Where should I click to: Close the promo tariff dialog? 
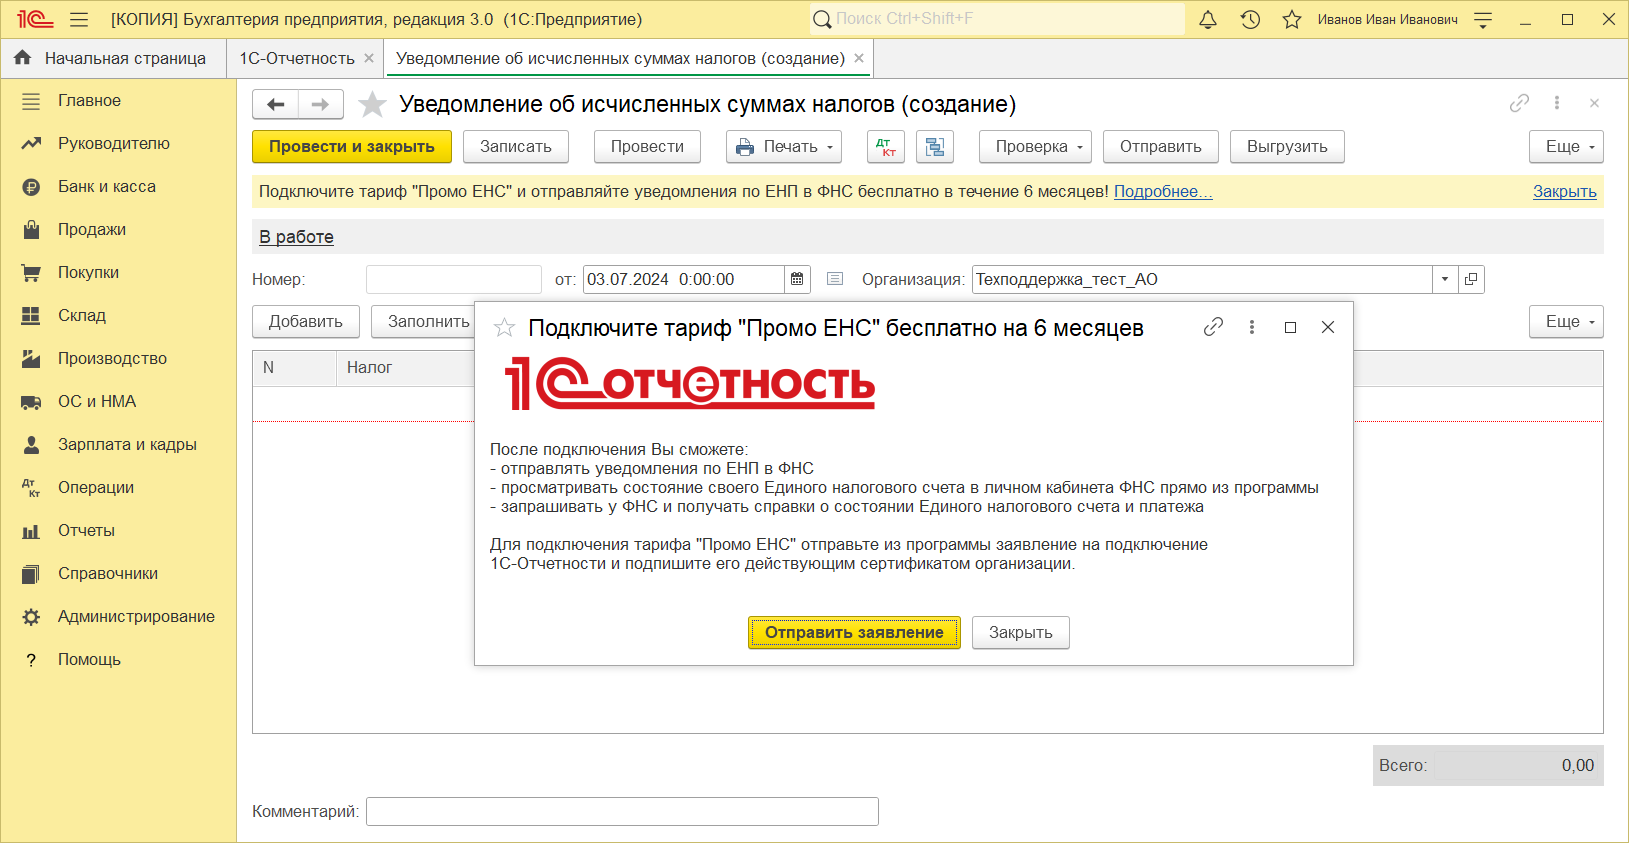1328,327
